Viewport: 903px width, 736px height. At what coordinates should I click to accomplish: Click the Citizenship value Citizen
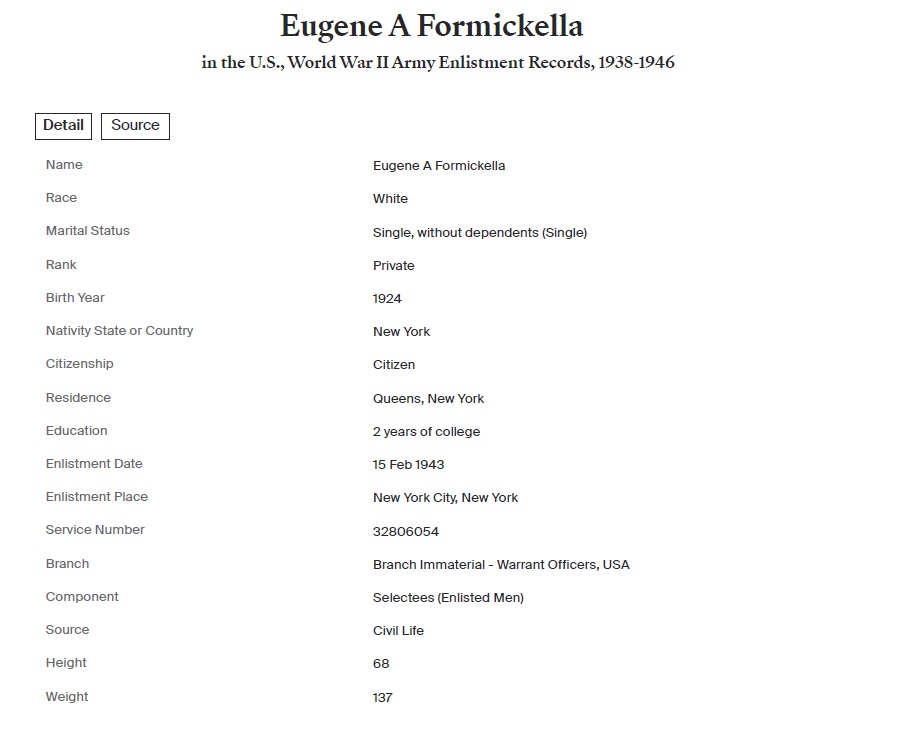point(394,365)
